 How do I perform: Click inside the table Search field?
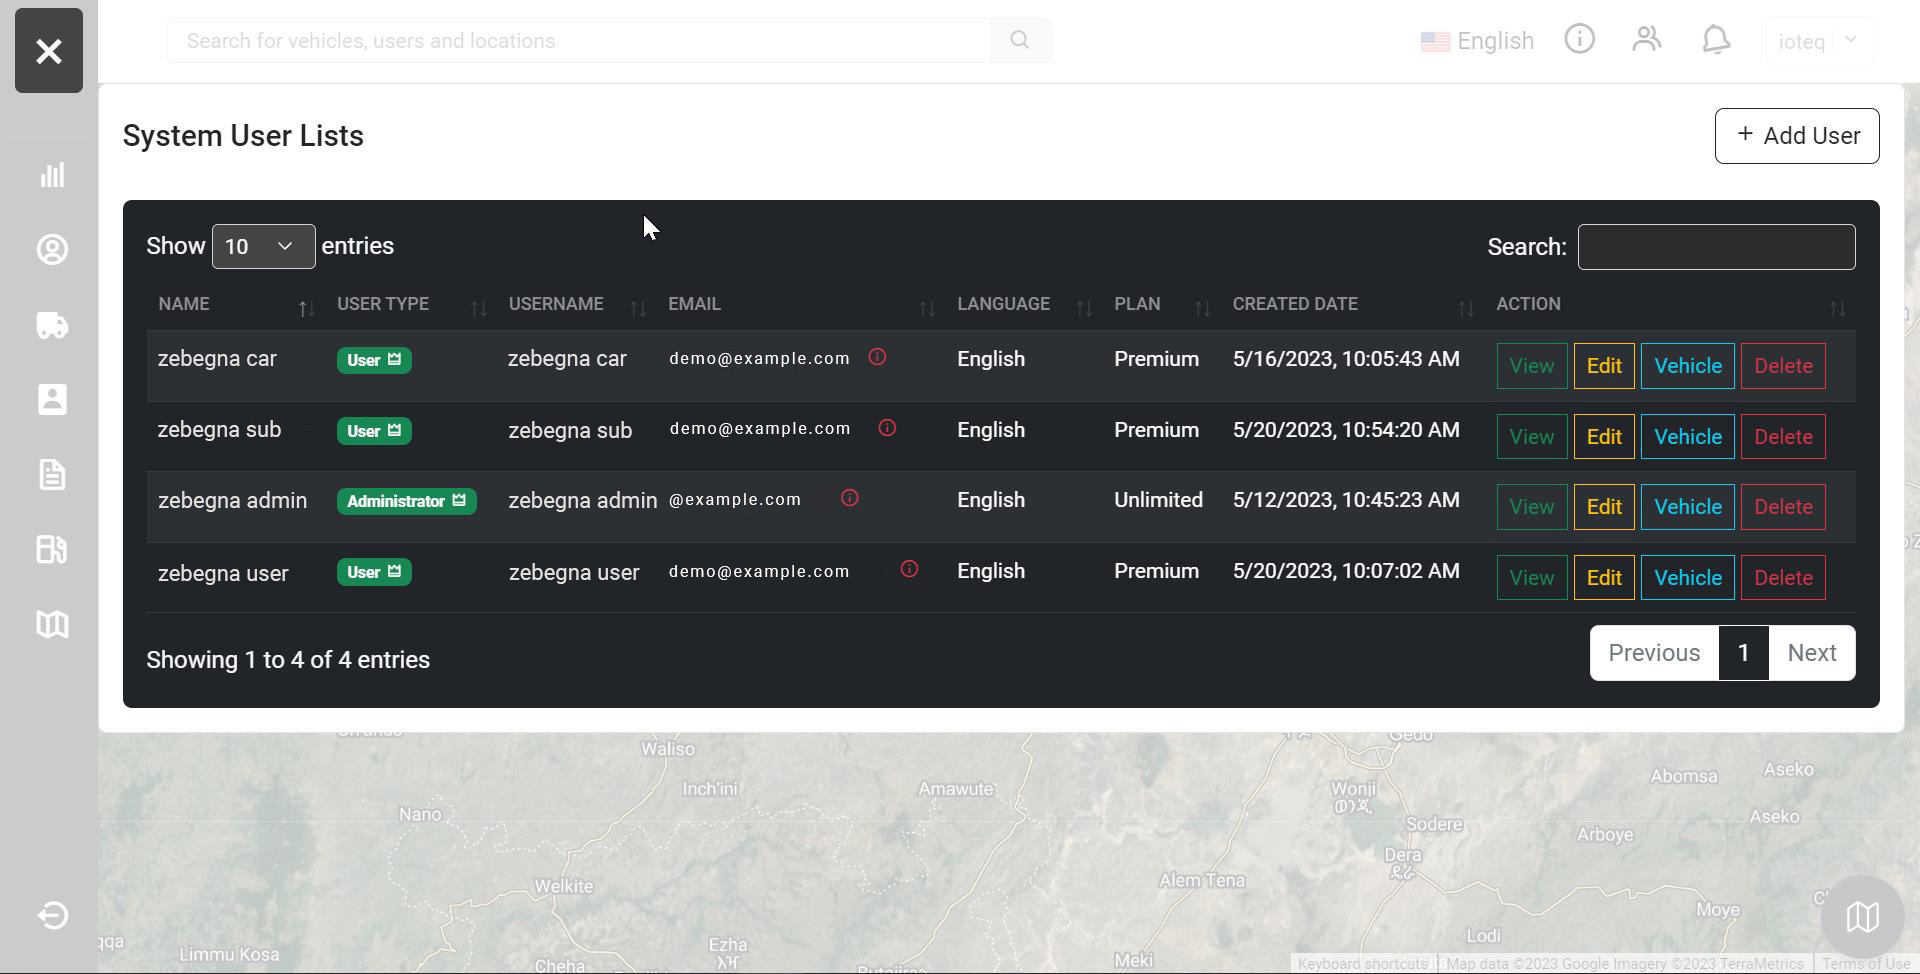coord(1716,246)
